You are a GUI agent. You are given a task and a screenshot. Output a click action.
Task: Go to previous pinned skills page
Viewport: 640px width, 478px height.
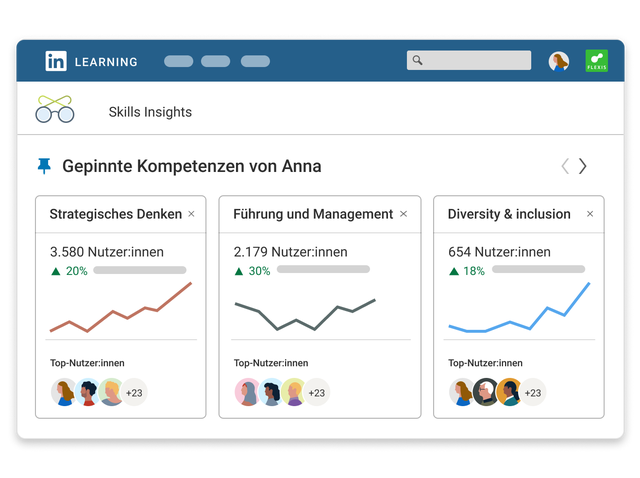click(x=565, y=166)
